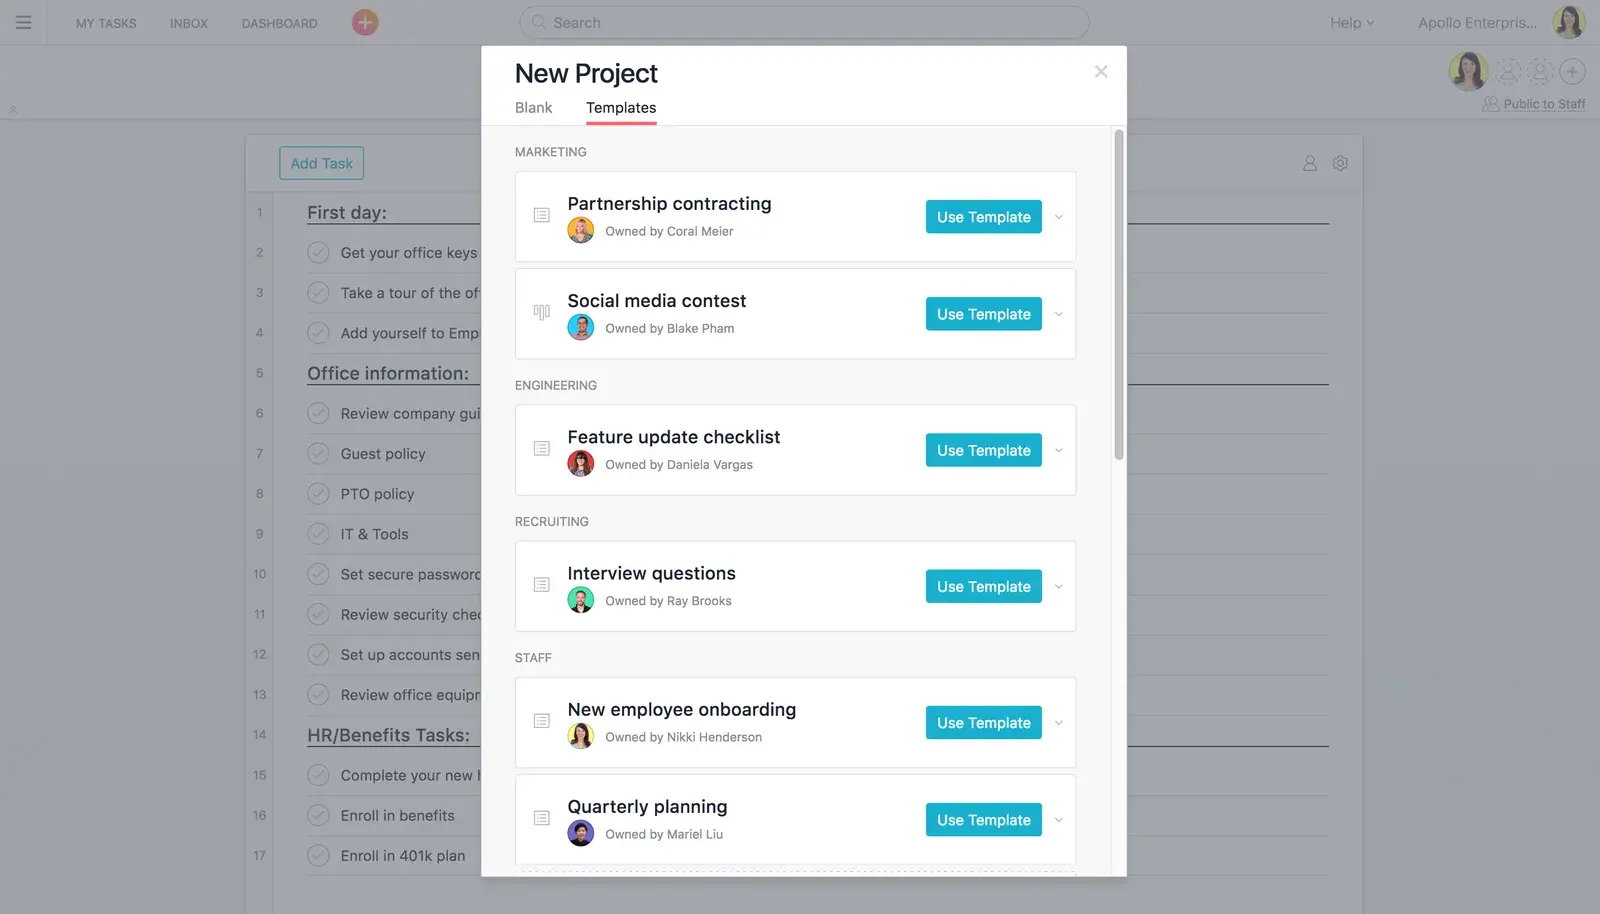This screenshot has height=914, width=1600.
Task: Open the Help dropdown menu
Action: [1352, 22]
